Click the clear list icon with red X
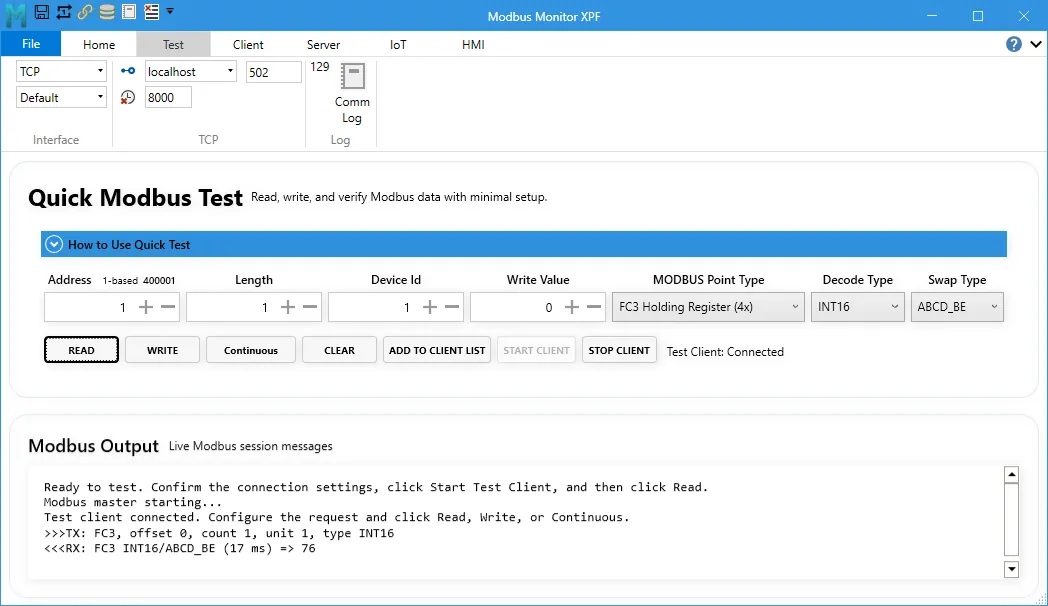The width and height of the screenshot is (1048, 606). [152, 11]
